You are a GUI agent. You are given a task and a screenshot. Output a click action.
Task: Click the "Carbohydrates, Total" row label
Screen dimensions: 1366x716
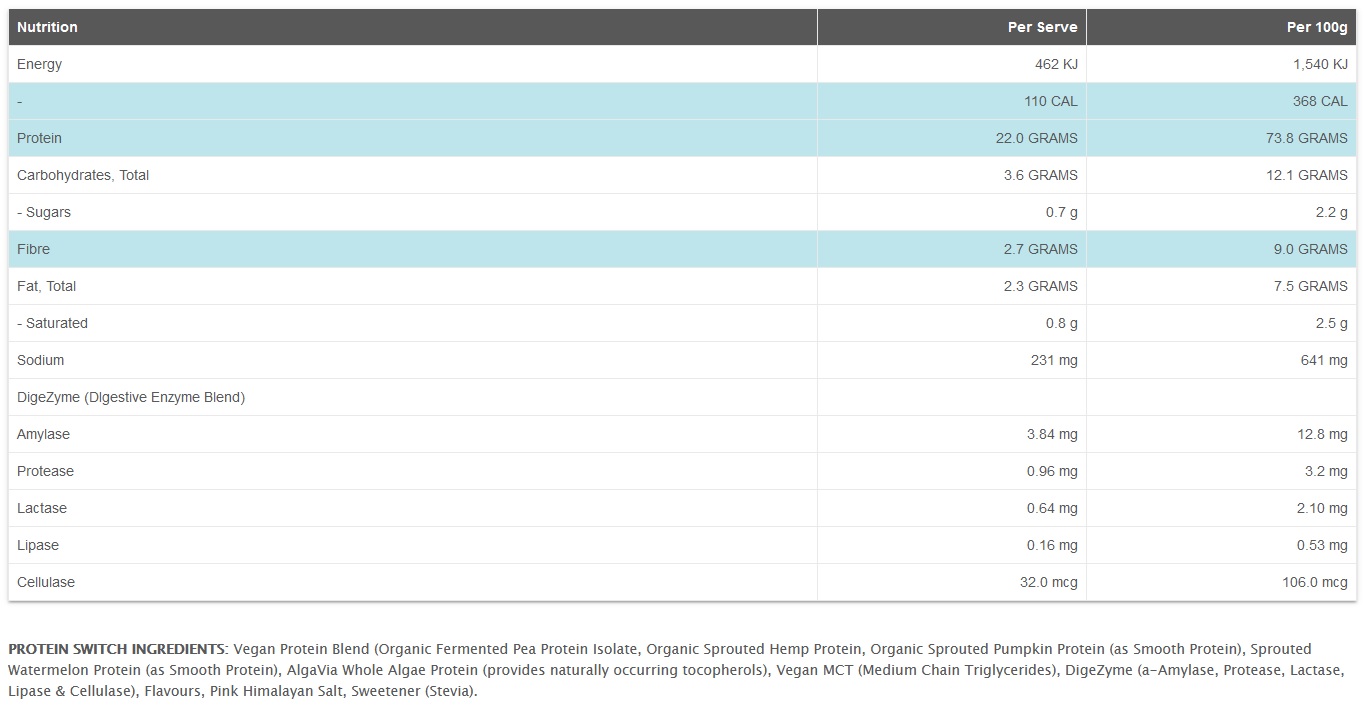pos(83,175)
